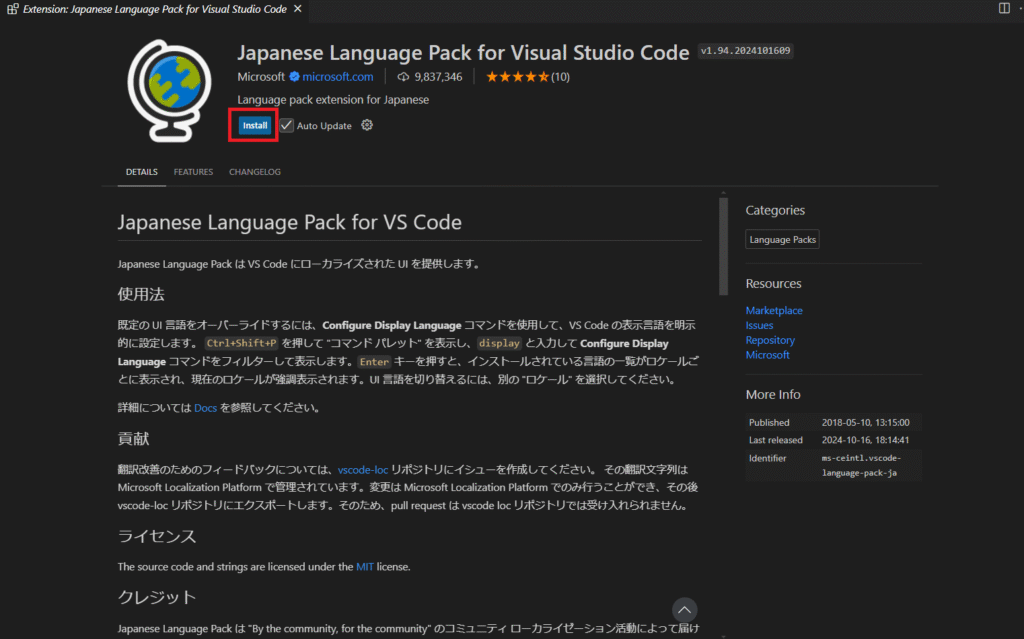Select the DETAILS tab
This screenshot has height=639, width=1024.
[141, 172]
